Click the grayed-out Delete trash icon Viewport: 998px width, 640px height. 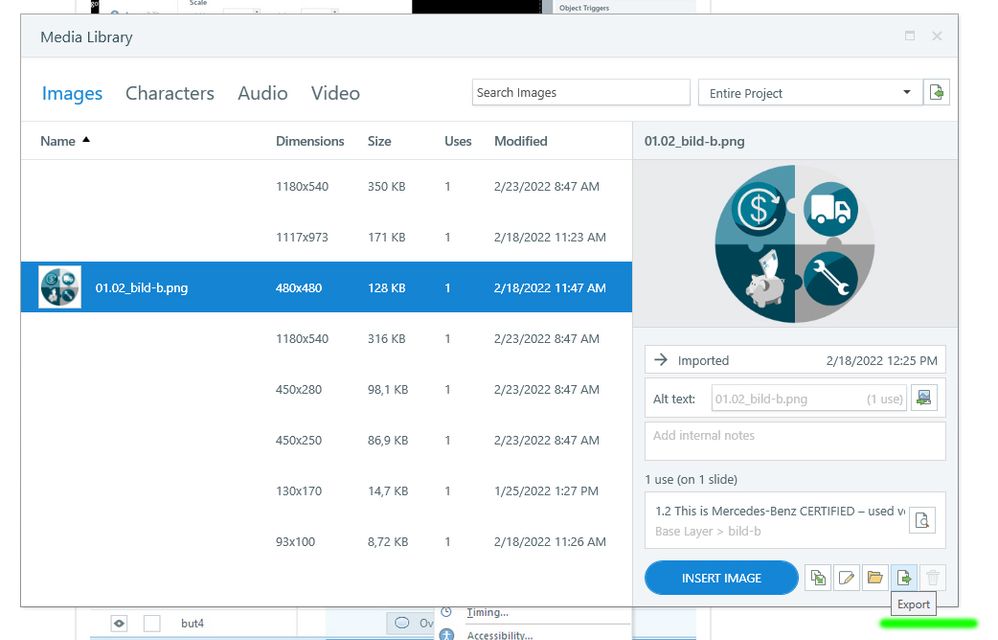(933, 578)
